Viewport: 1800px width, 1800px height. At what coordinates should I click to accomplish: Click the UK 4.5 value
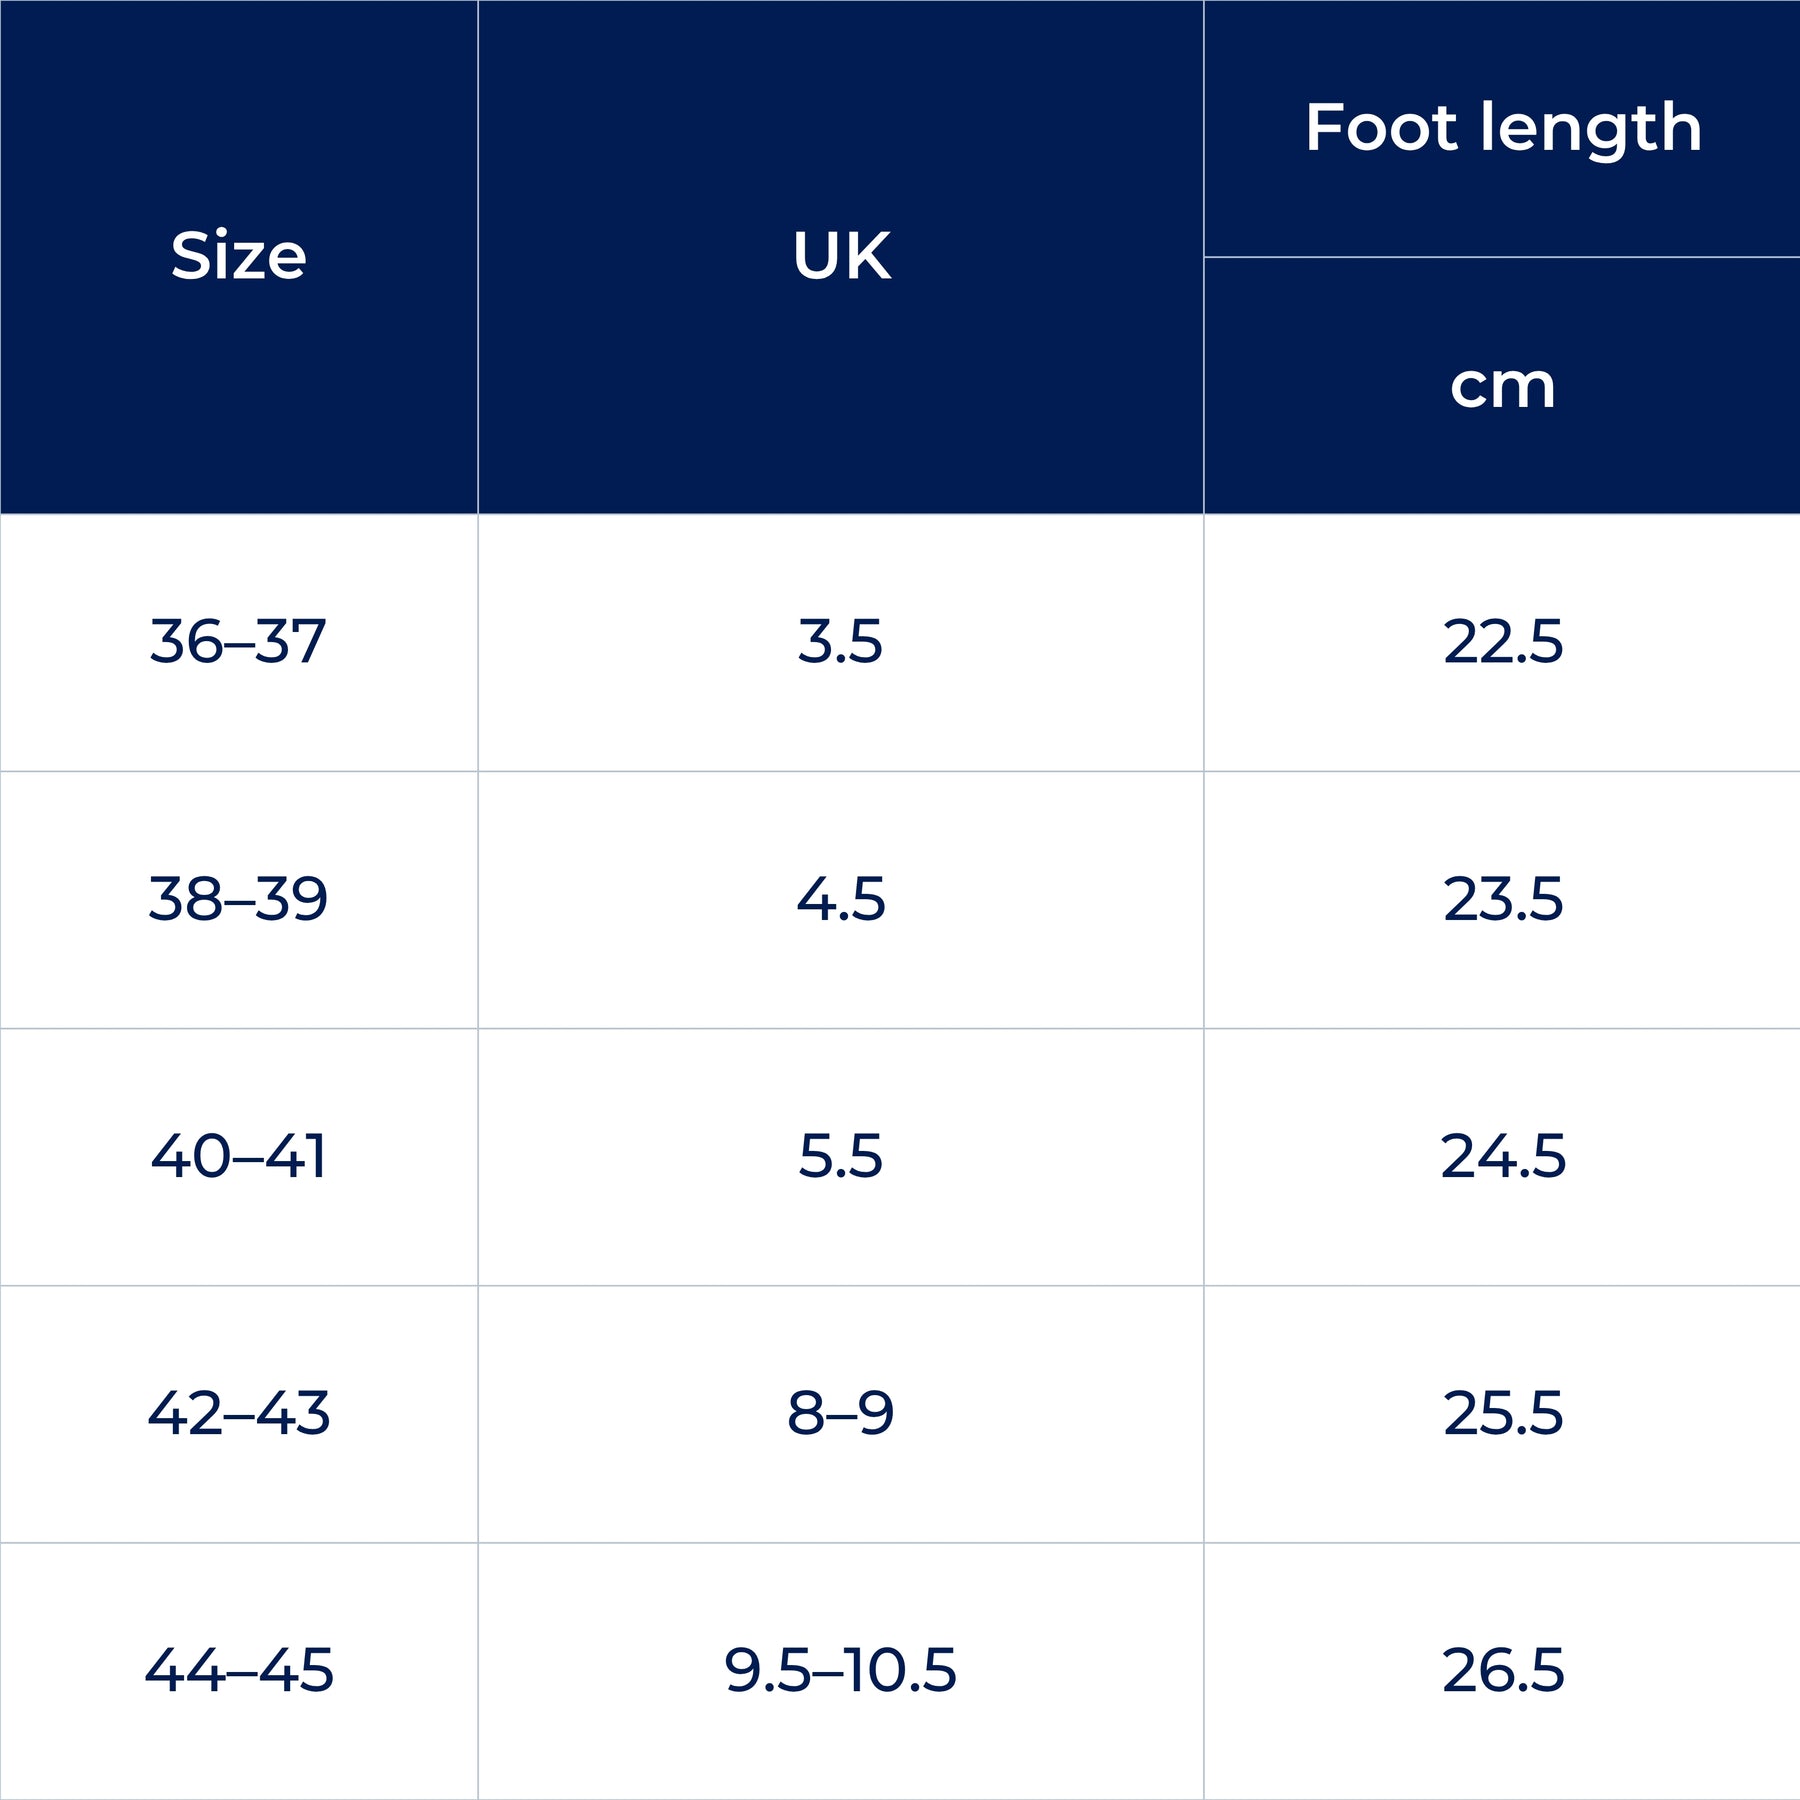(840, 898)
